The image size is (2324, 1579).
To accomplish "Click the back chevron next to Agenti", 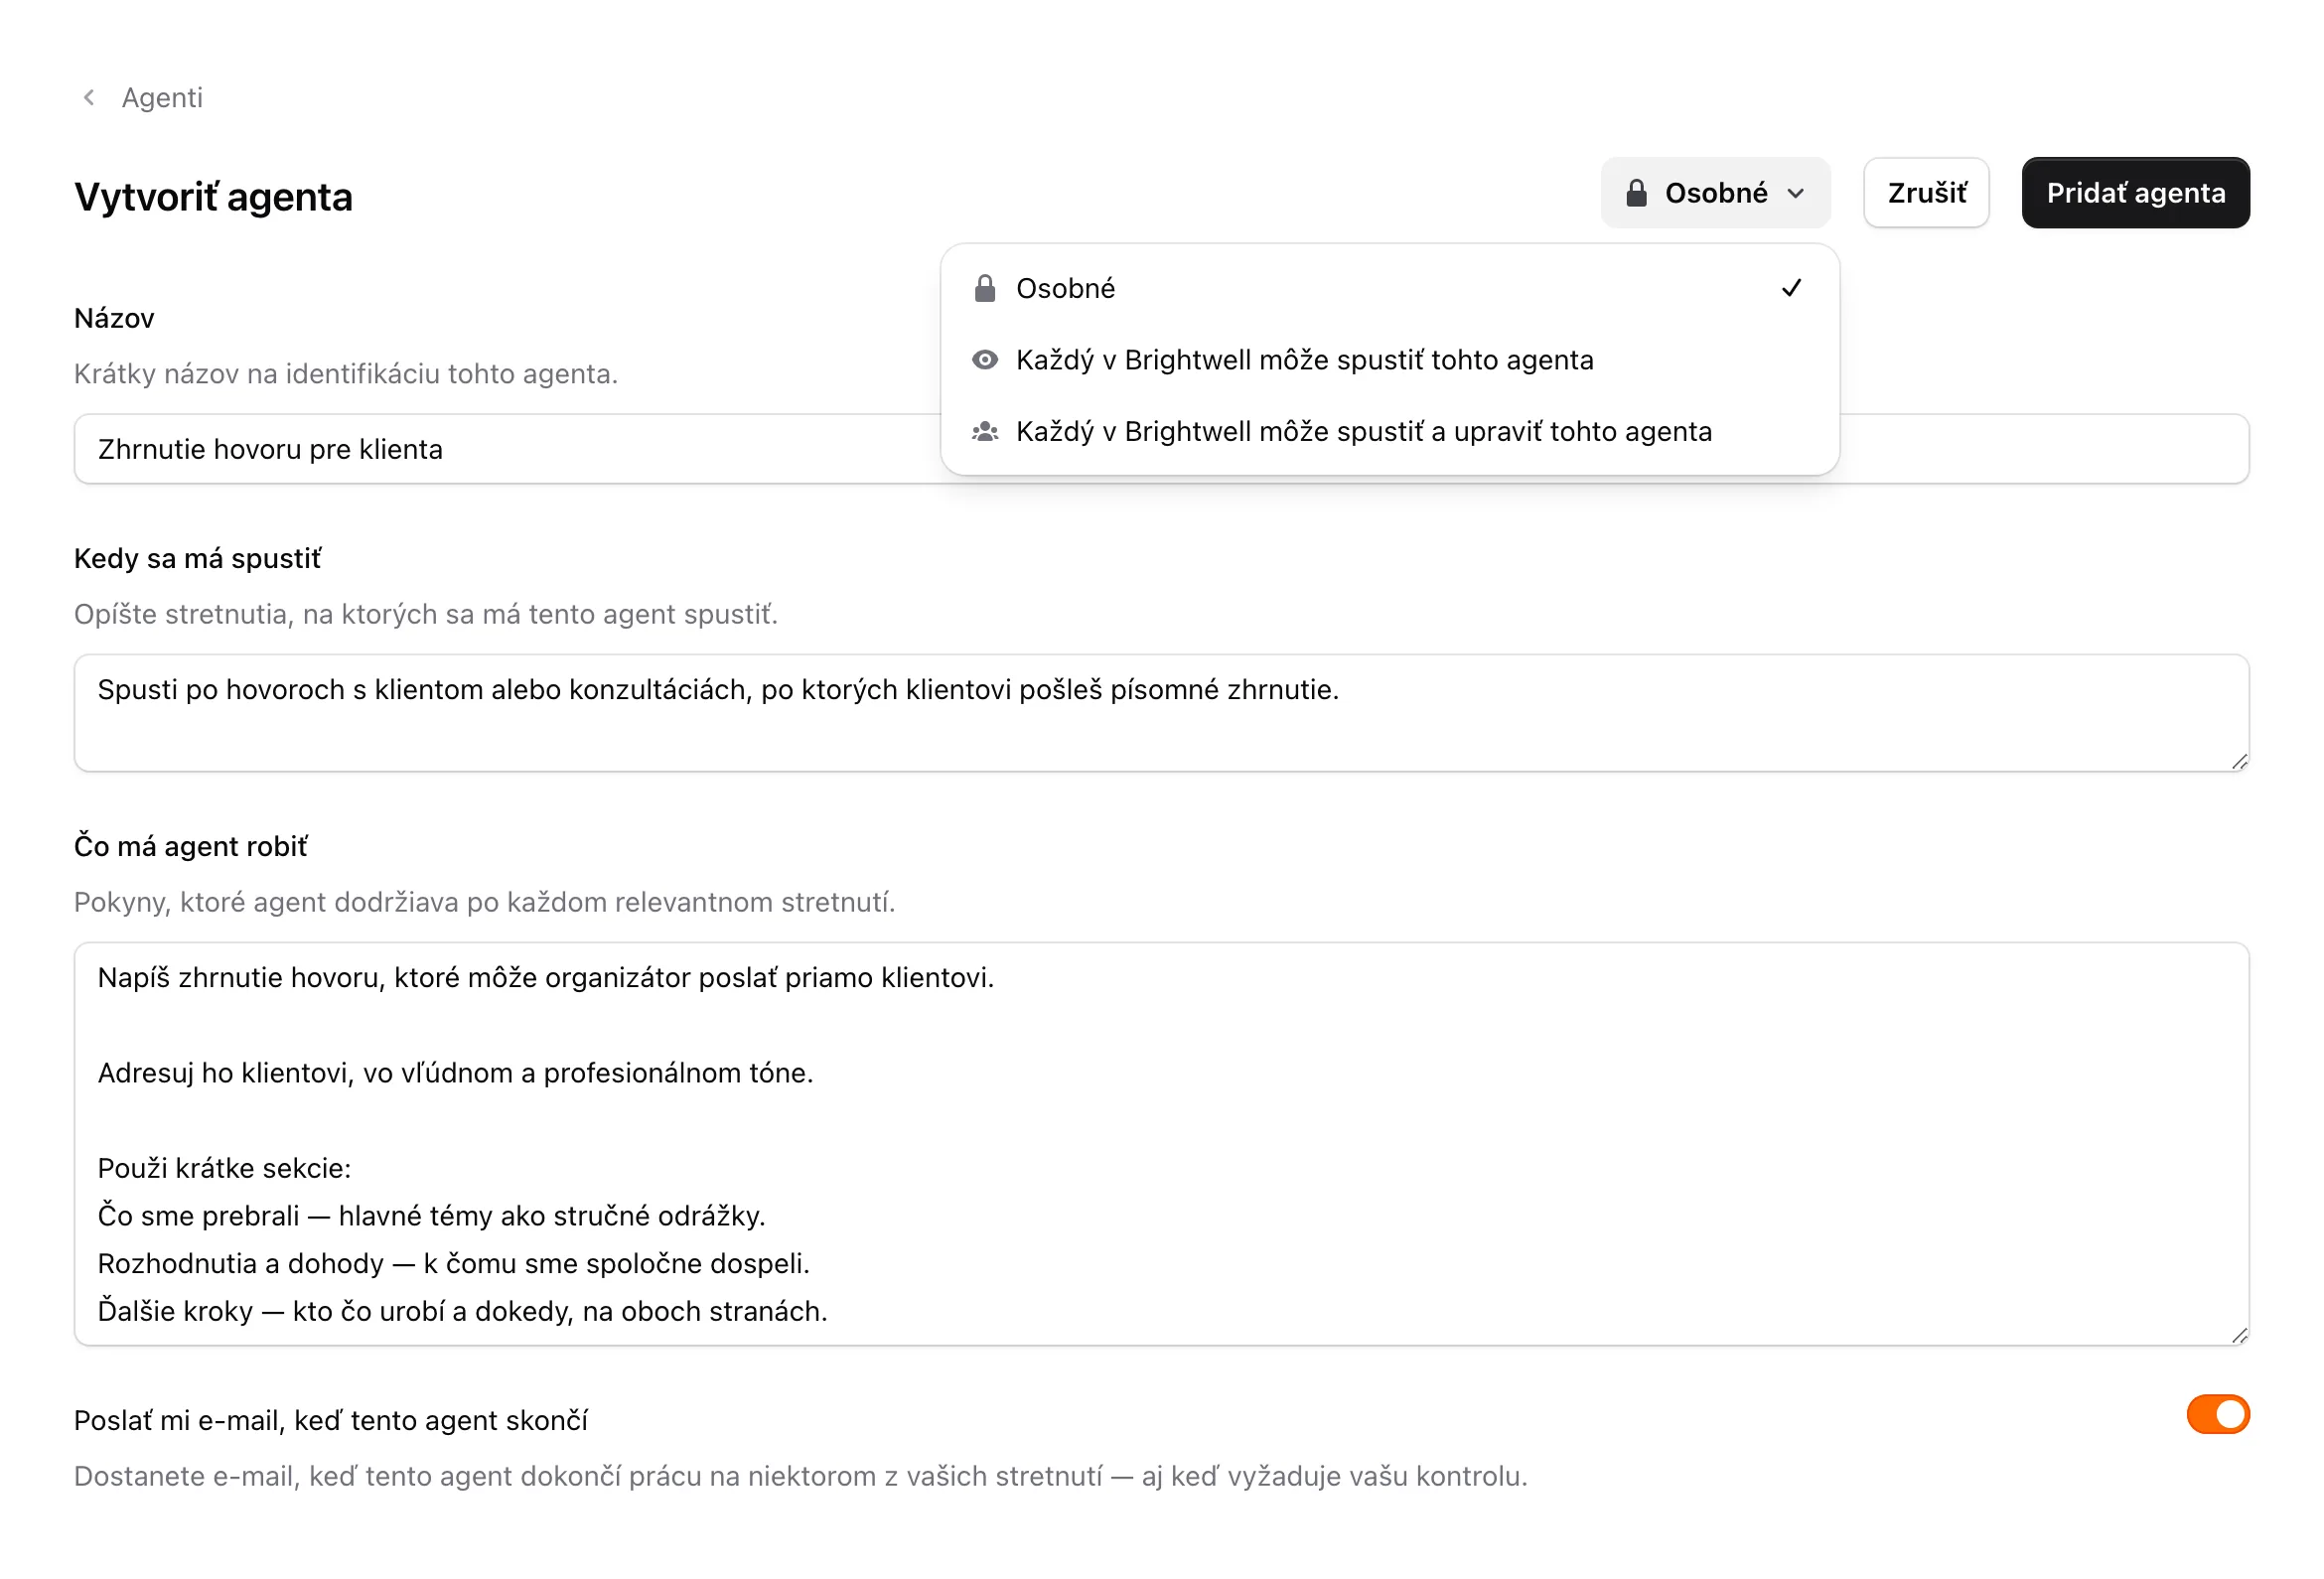I will coord(89,97).
